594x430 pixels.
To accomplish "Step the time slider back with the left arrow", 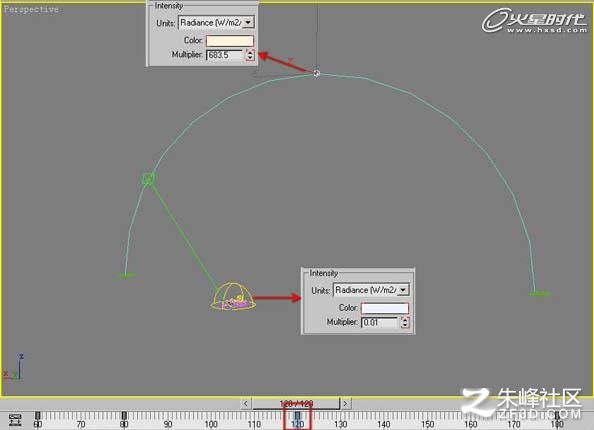I will (x=245, y=403).
